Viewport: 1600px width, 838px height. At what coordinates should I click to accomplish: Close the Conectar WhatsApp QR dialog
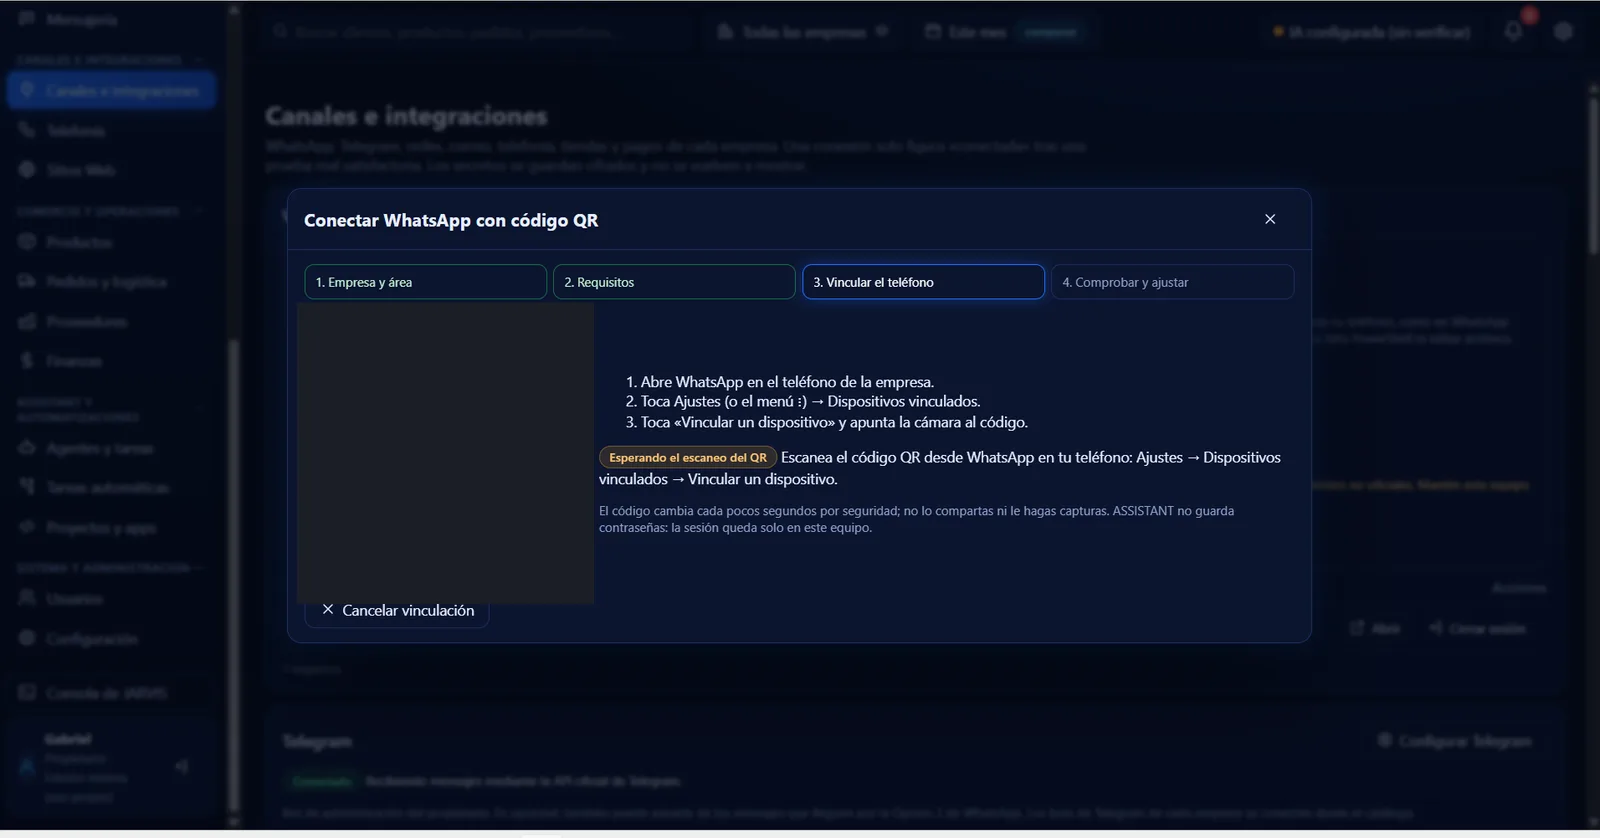click(x=1270, y=219)
